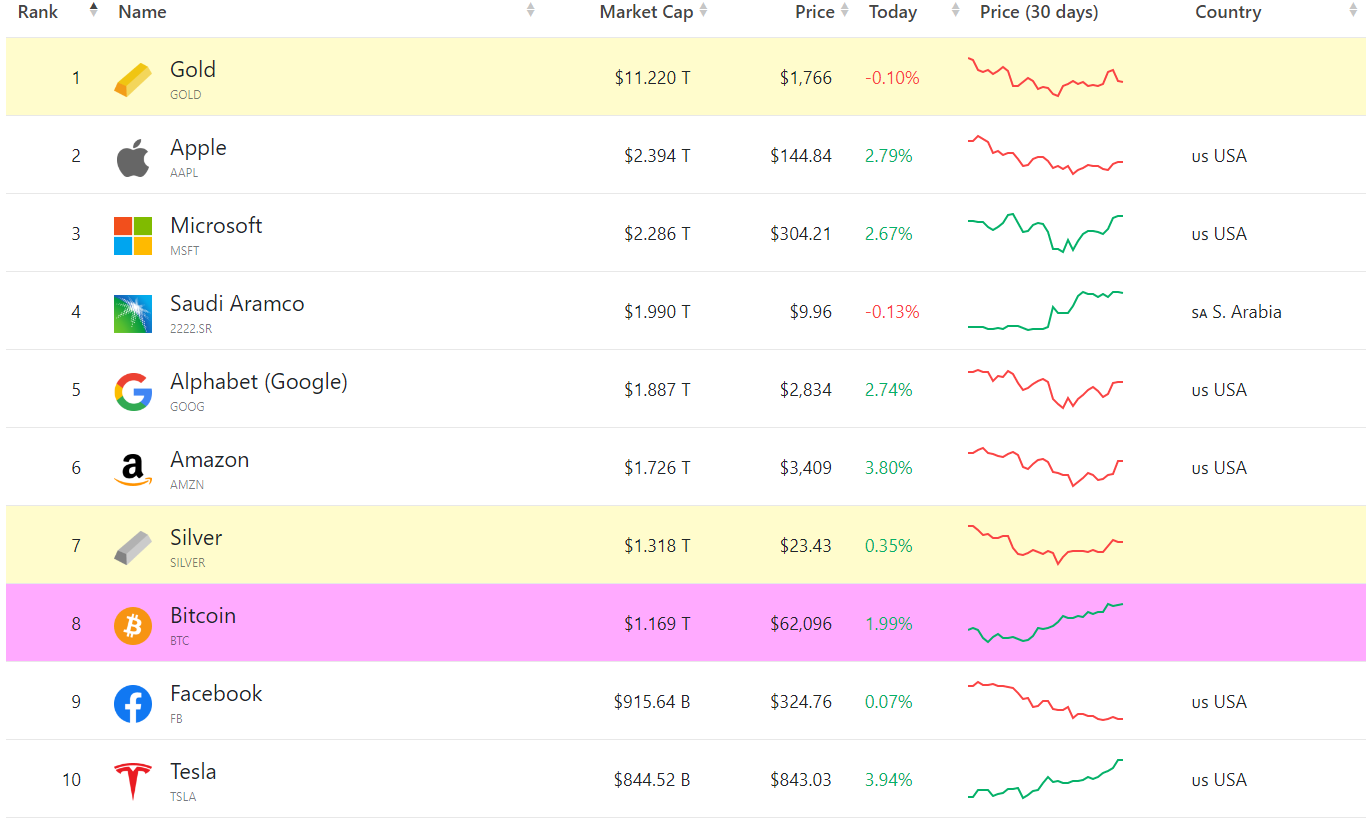View Bitcoin's 30-day price chart

point(1045,623)
